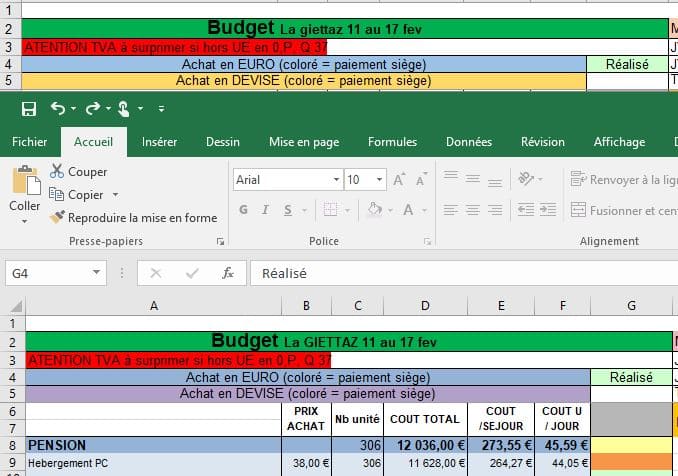This screenshot has width=678, height=476.
Task: Click the formula bar containing Réalisé
Action: (464, 273)
